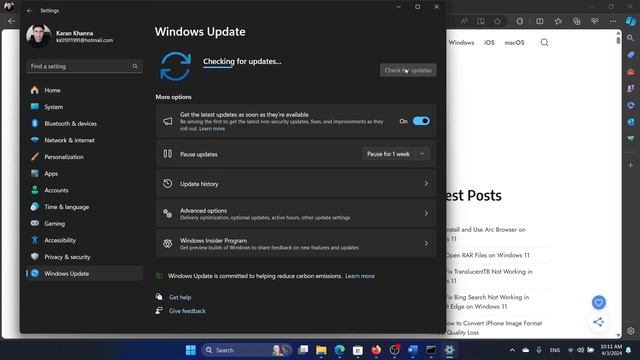Open Windows menu item on browser page
This screenshot has height=360, width=640.
coord(461,42)
